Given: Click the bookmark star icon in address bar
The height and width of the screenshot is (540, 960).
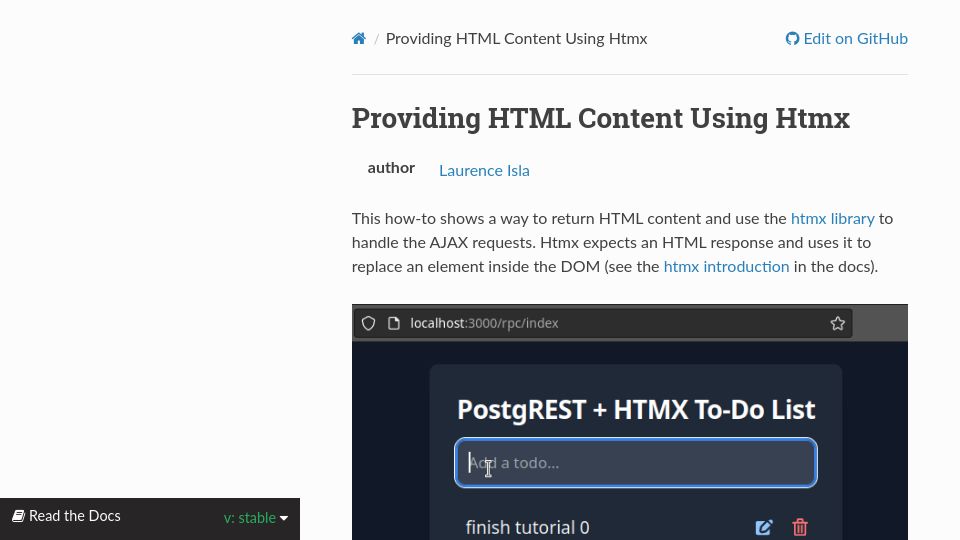Looking at the screenshot, I should pos(838,323).
